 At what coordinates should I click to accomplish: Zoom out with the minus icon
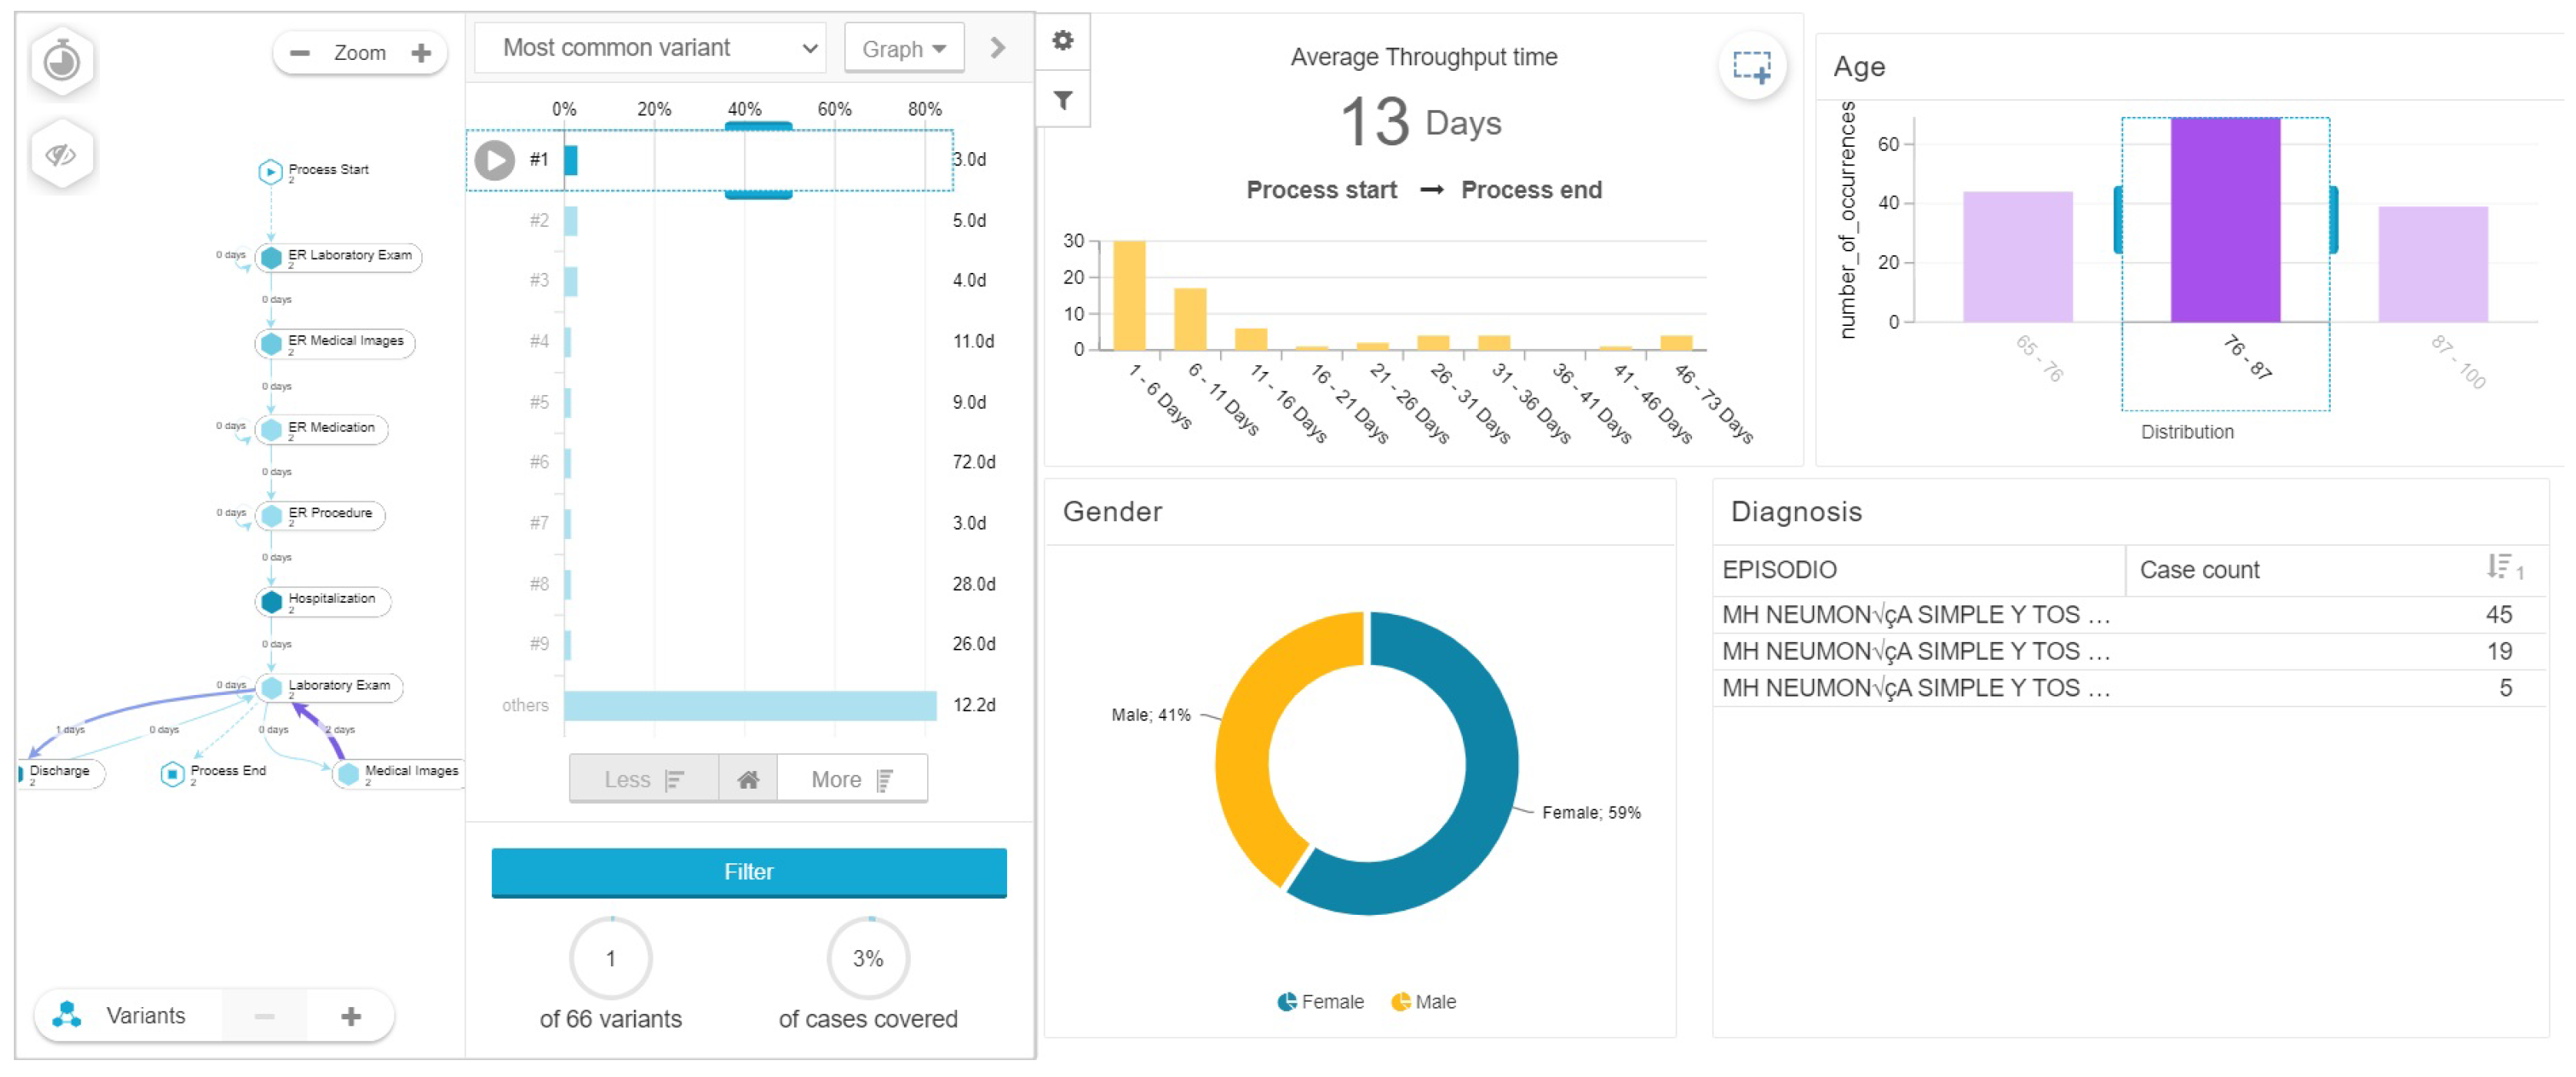pyautogui.click(x=299, y=53)
